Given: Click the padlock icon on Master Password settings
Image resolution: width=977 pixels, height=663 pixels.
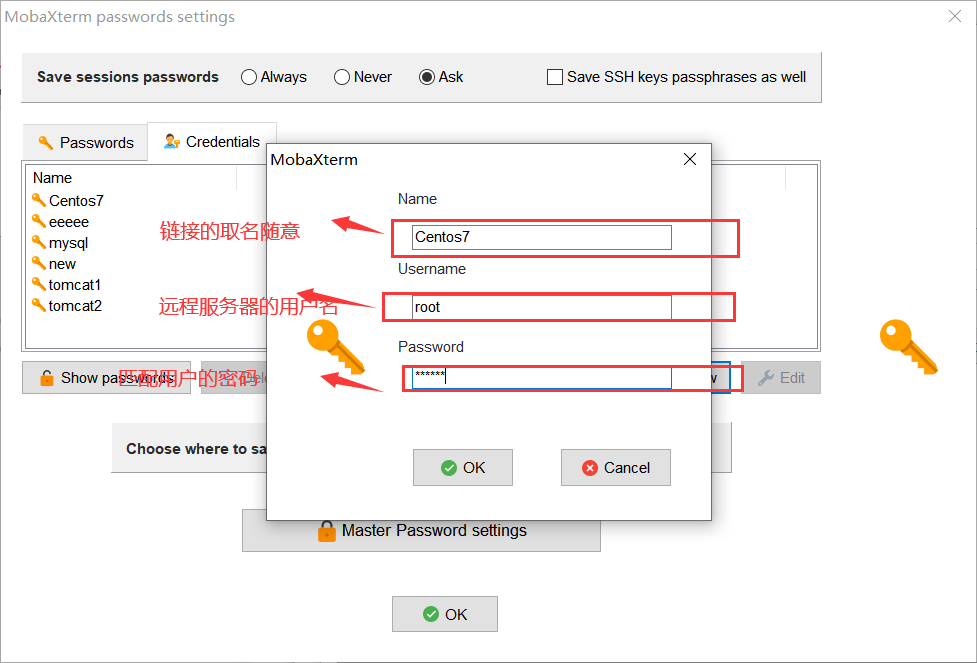Looking at the screenshot, I should pyautogui.click(x=328, y=530).
